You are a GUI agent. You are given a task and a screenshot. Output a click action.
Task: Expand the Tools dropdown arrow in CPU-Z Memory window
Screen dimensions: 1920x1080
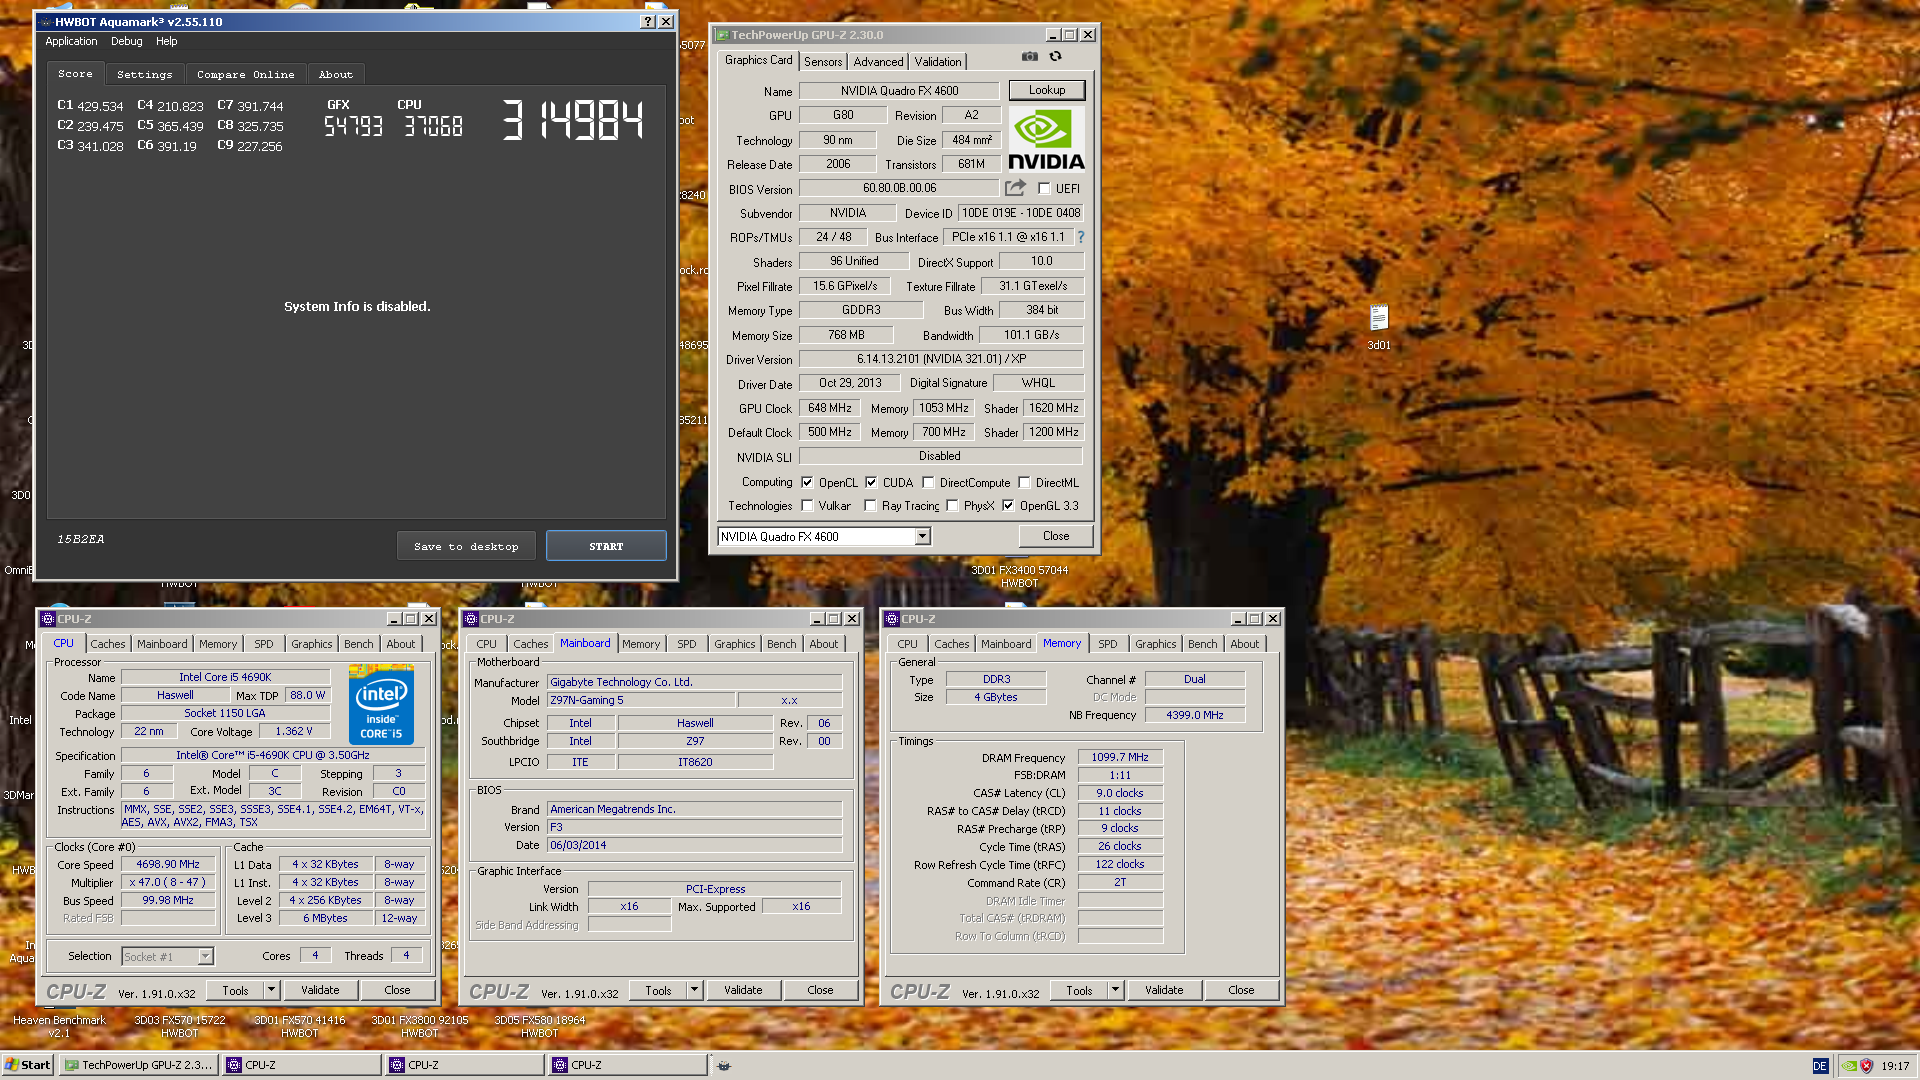(1115, 991)
